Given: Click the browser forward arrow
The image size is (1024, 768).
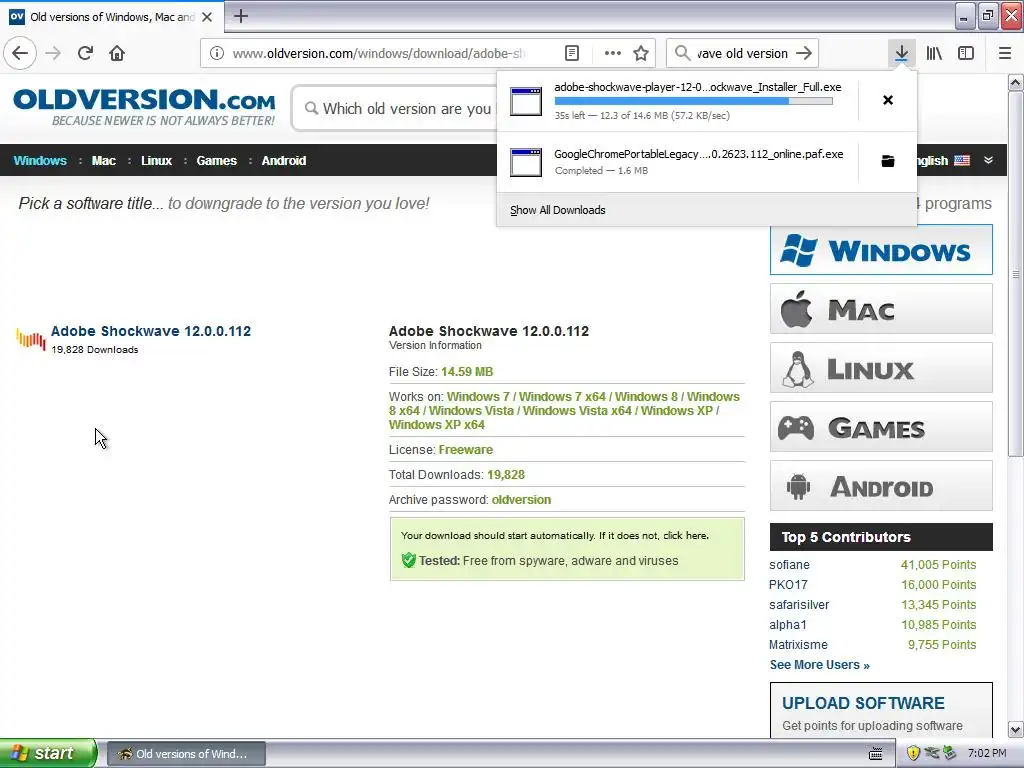Looking at the screenshot, I should click(54, 53).
